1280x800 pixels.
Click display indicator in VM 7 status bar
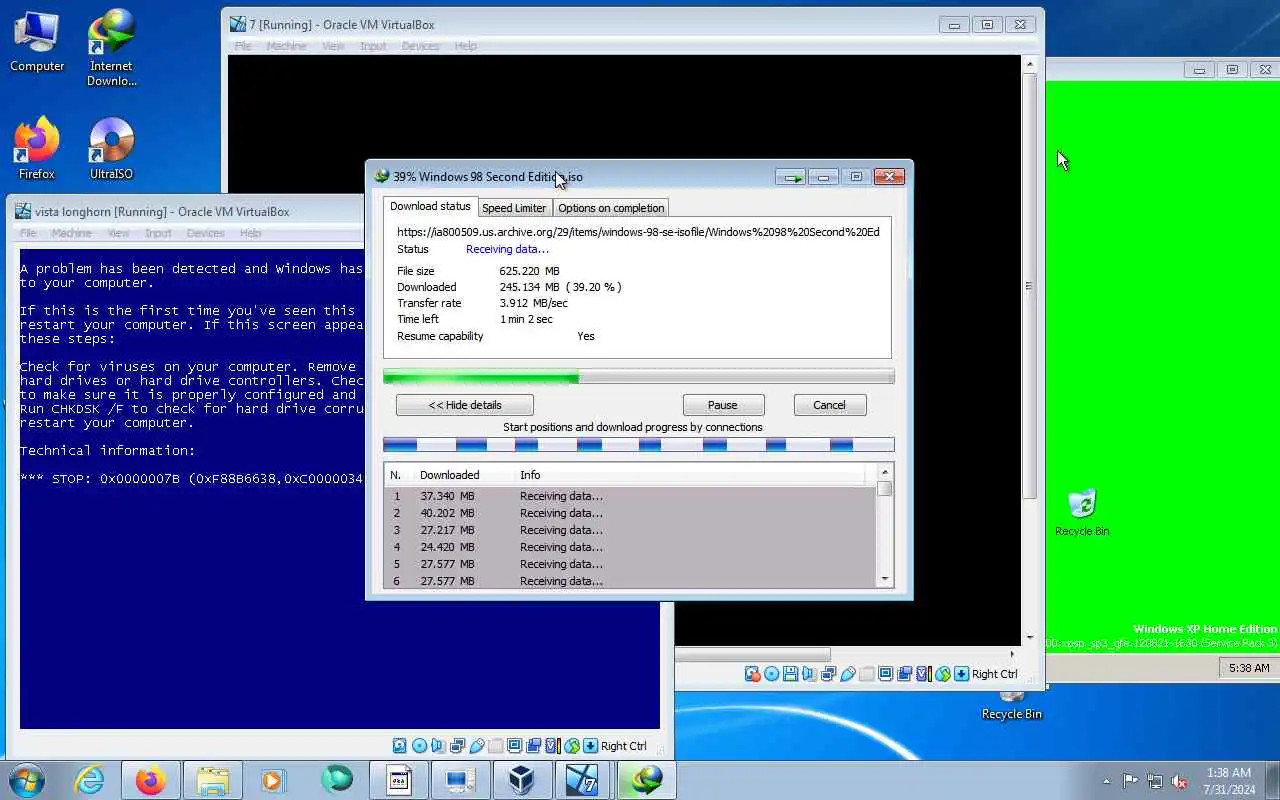point(886,674)
